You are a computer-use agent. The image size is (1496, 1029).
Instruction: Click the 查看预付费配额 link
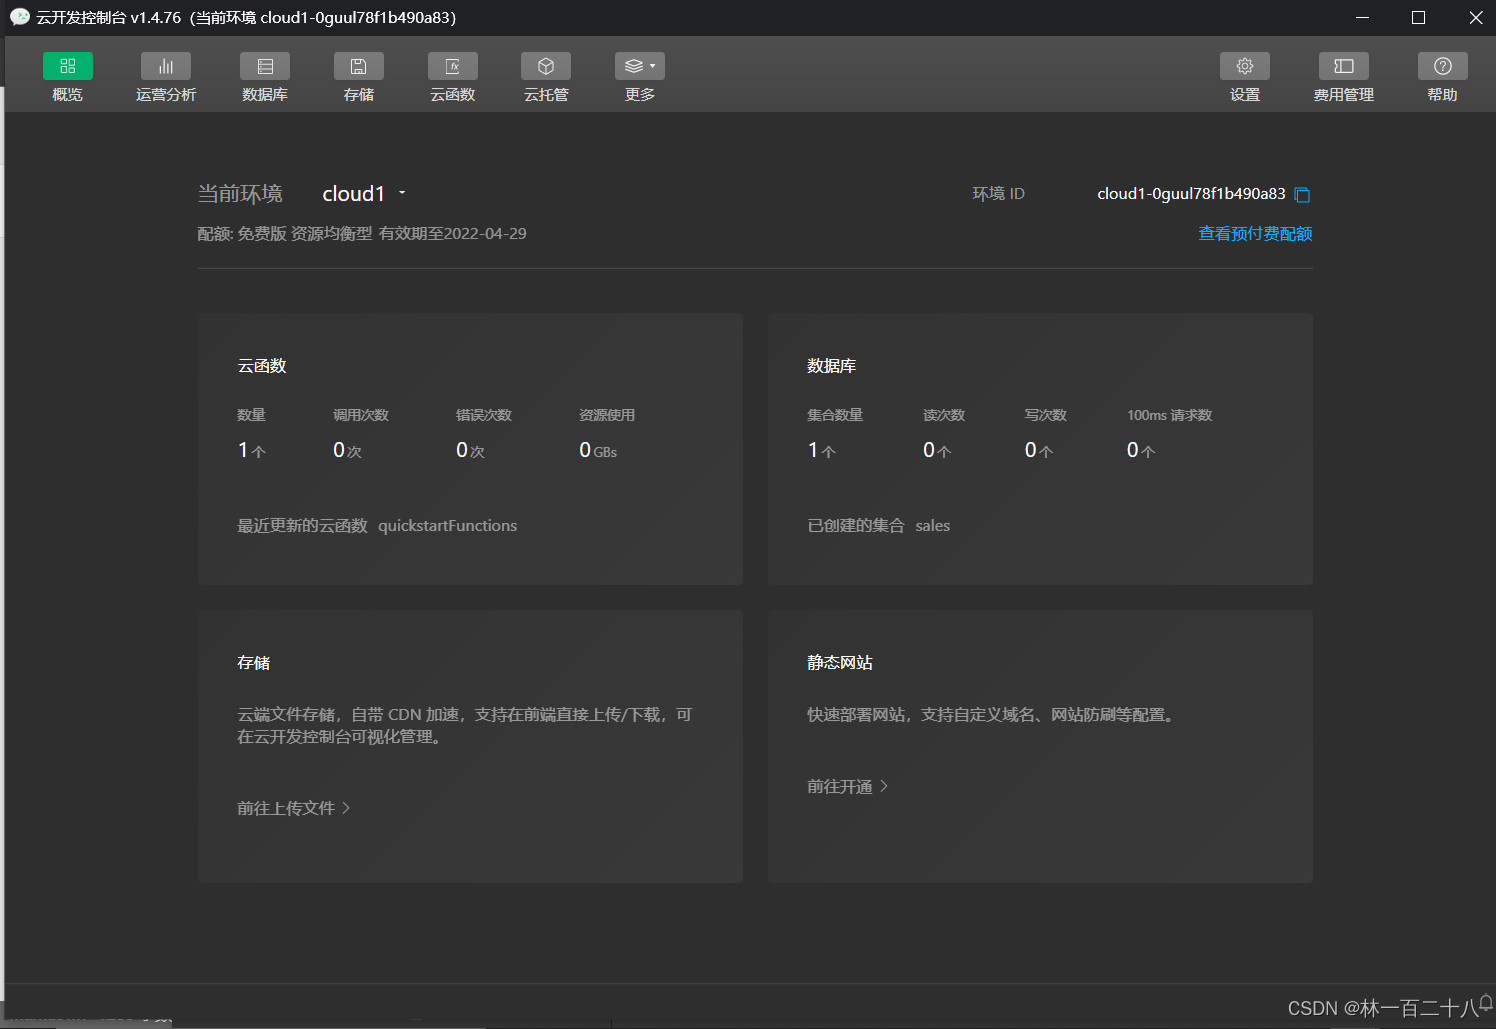(x=1255, y=233)
